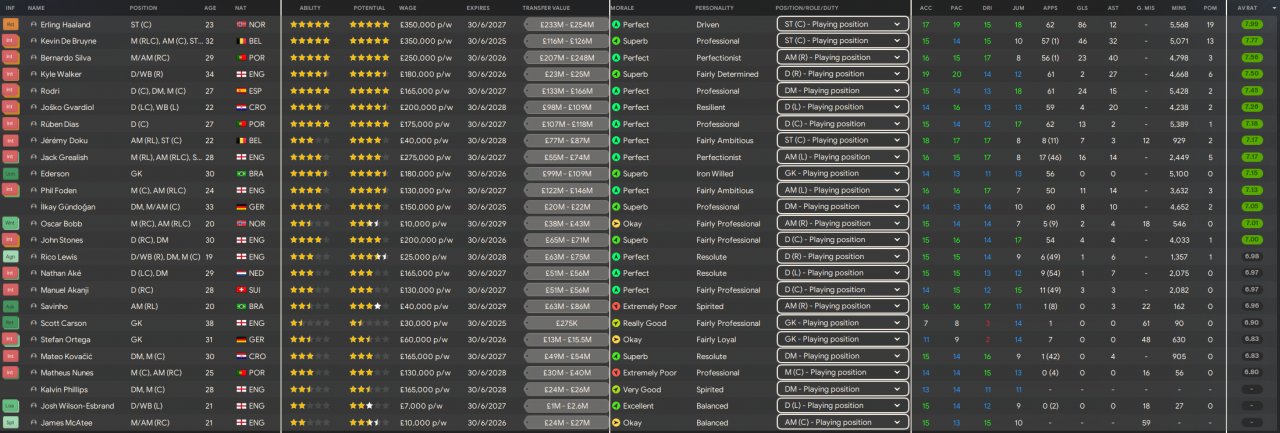Click Scott Carson's Really Good morale icon
Viewport: 1280px width, 433px height.
[x=616, y=323]
